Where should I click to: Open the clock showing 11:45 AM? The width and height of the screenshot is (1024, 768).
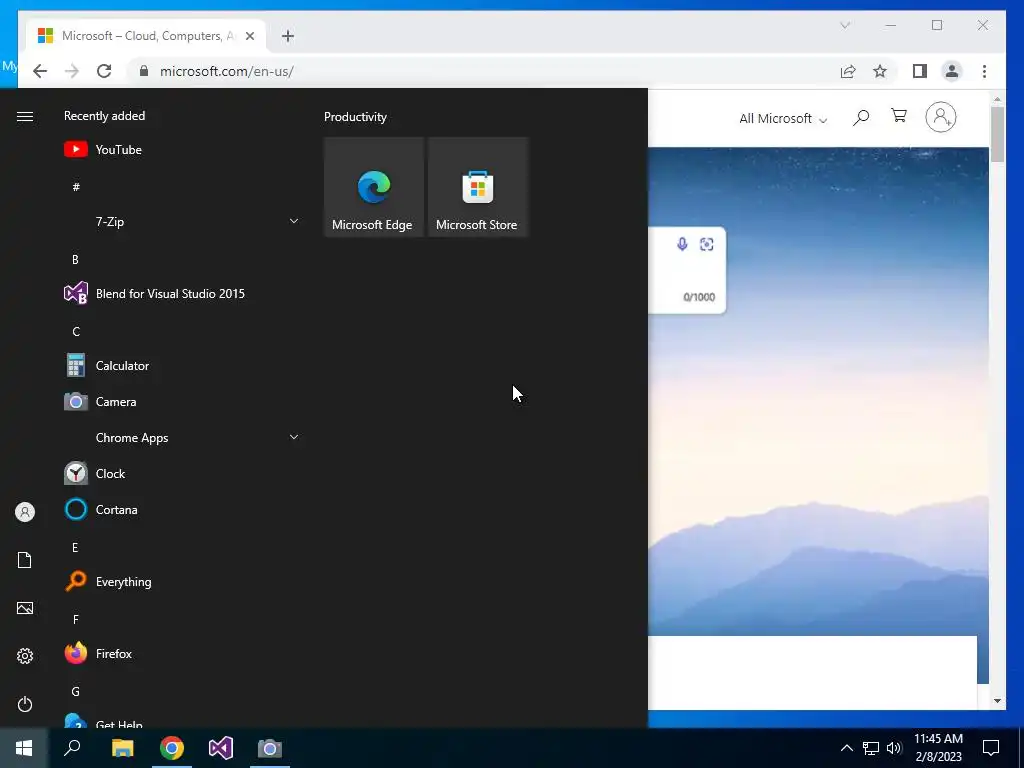click(938, 748)
